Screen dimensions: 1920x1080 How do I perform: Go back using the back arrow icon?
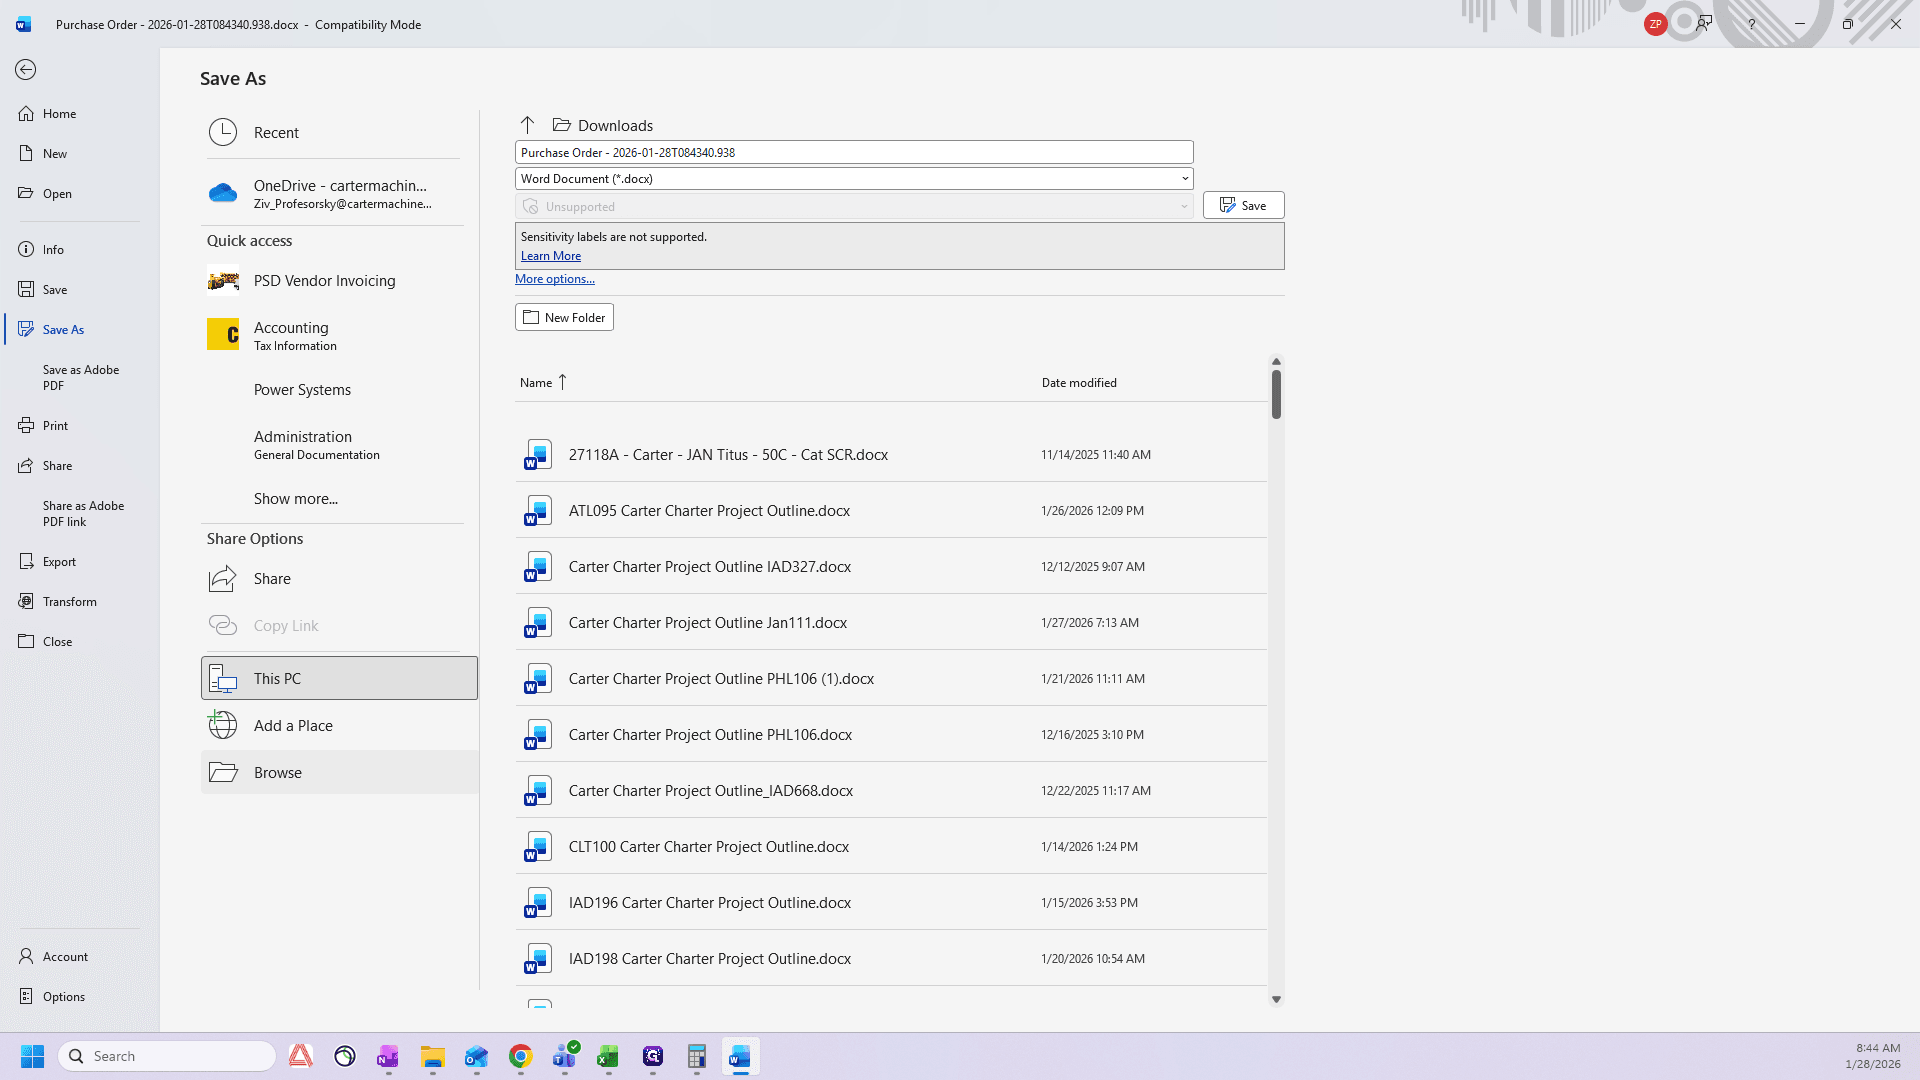[26, 69]
